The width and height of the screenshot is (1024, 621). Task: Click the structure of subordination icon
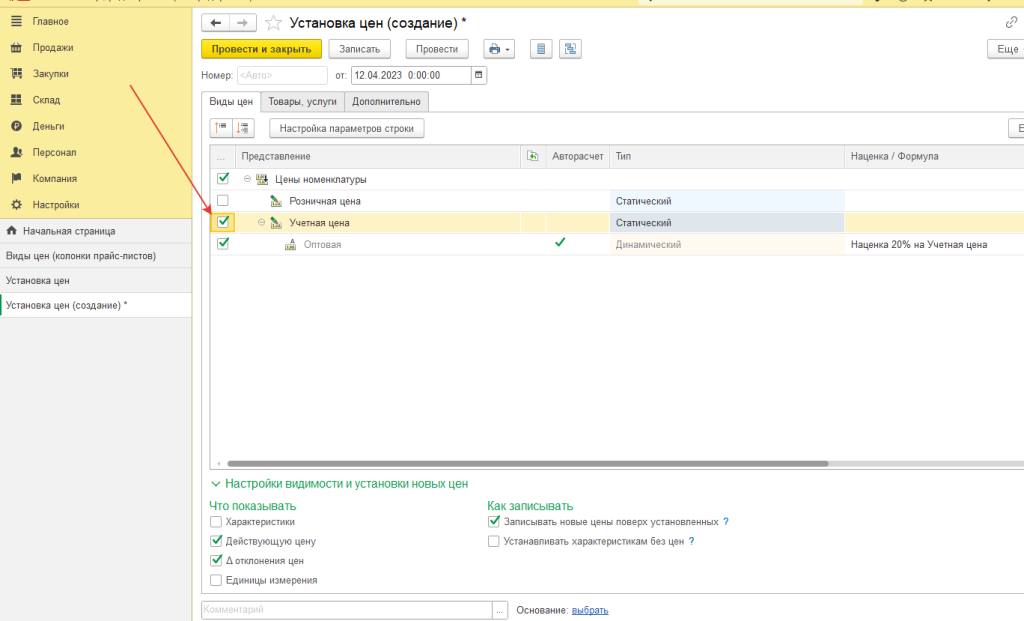pos(570,49)
